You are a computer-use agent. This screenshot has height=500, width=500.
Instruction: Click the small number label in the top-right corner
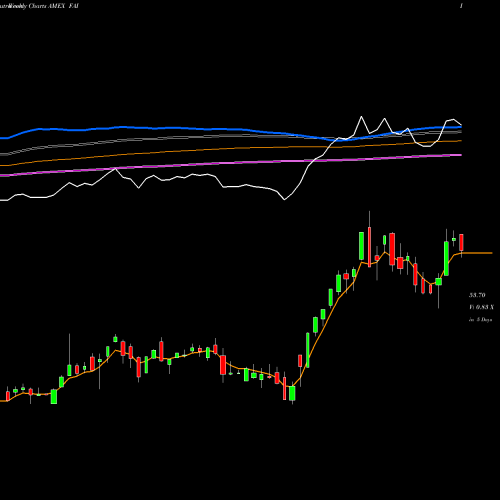pos(461,6)
